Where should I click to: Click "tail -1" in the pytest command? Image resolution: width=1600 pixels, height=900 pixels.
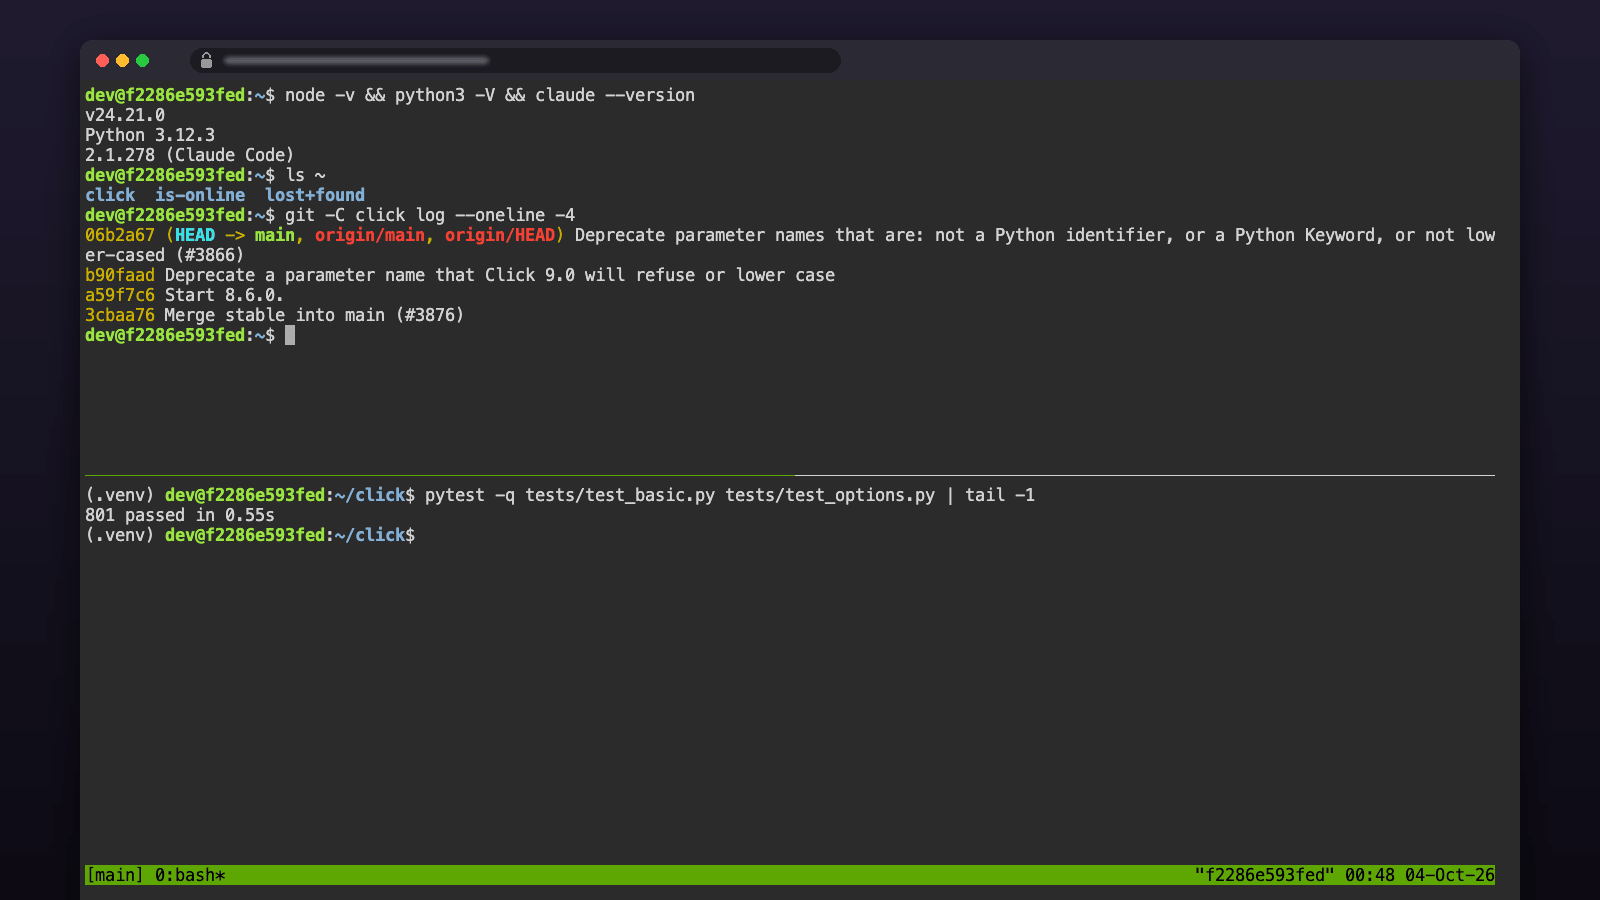[x=1000, y=495]
